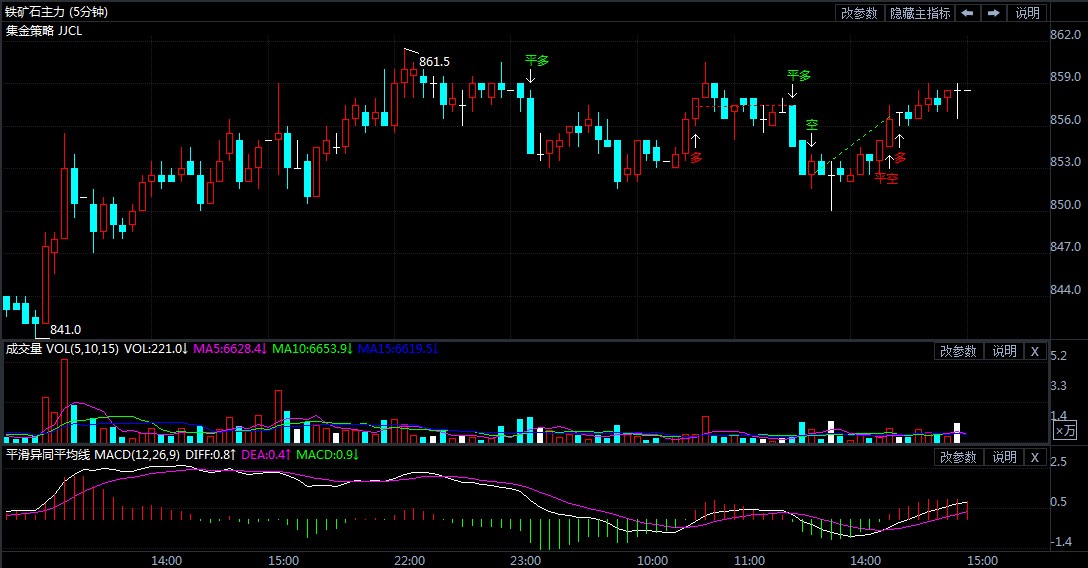The height and width of the screenshot is (568, 1088).
Task: Open 改参数 in the volume panel
Action: [957, 351]
